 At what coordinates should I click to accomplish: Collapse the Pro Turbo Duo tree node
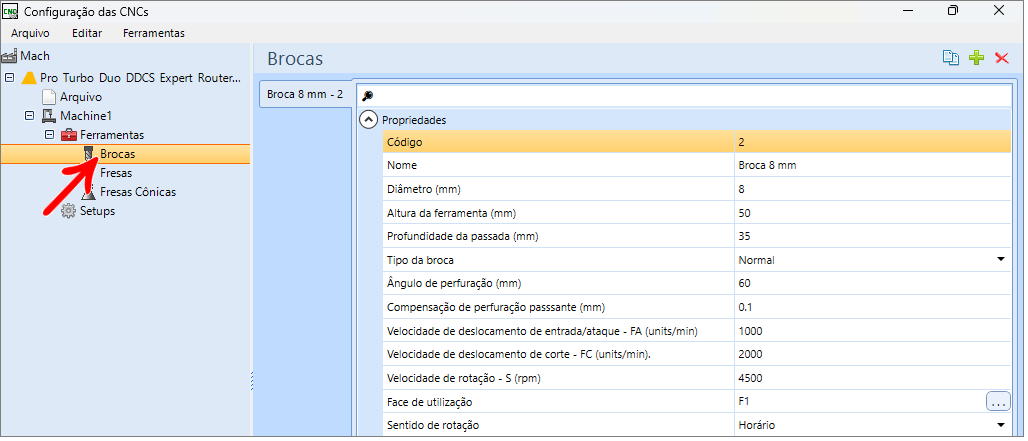pyautogui.click(x=9, y=78)
